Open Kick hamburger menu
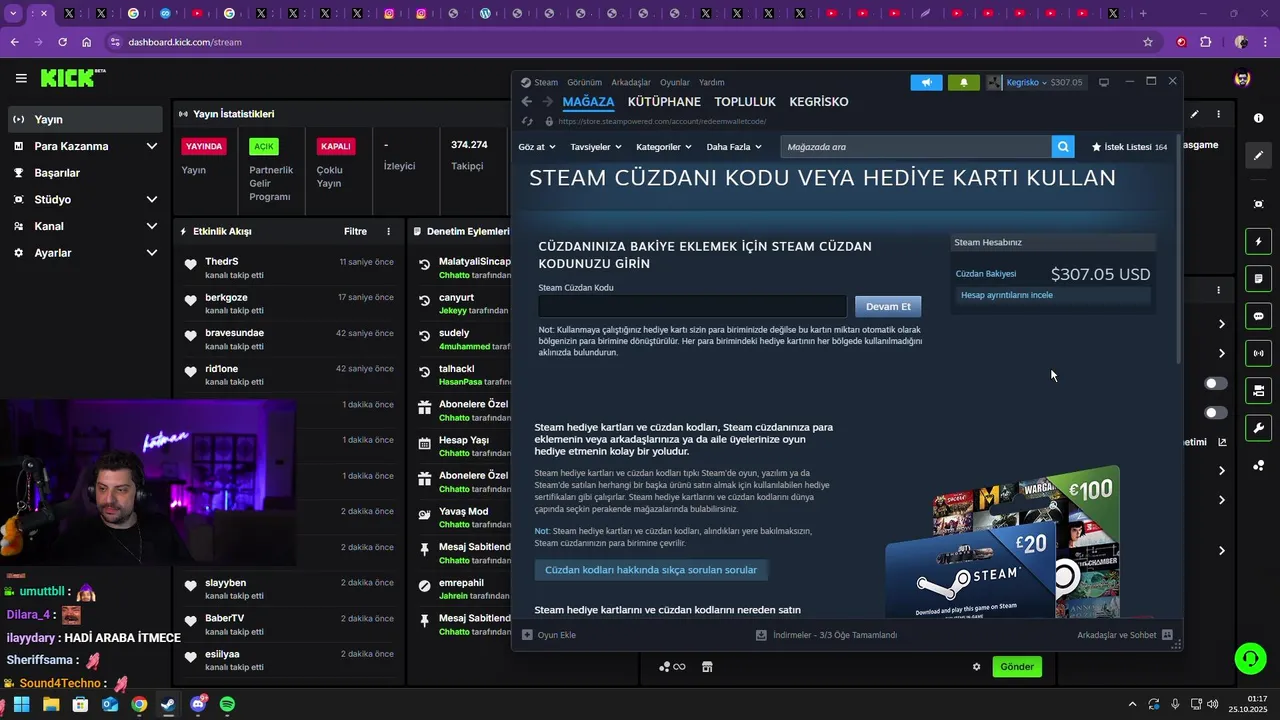1280x720 pixels. [x=21, y=78]
